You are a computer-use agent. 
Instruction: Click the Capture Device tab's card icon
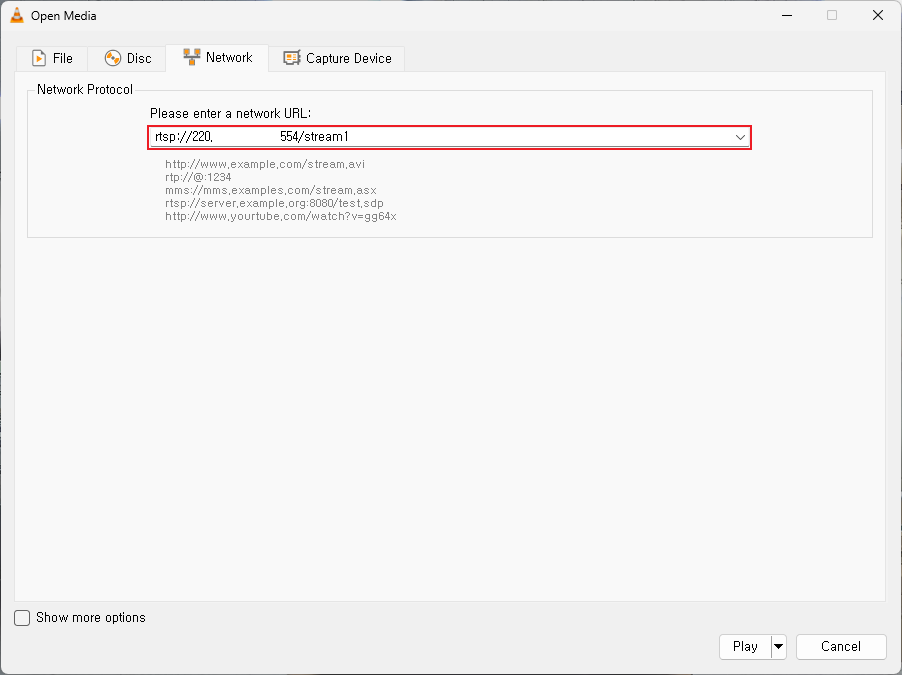(x=292, y=58)
